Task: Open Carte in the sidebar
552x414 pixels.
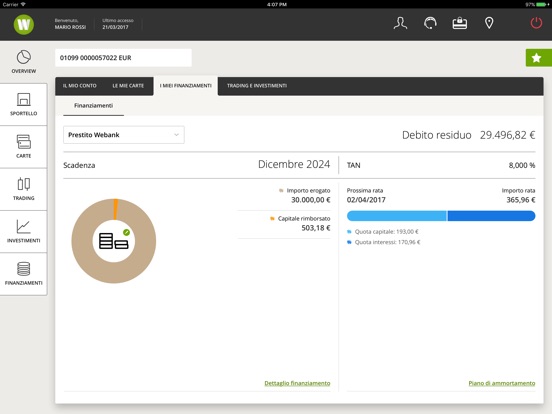Action: [24, 146]
